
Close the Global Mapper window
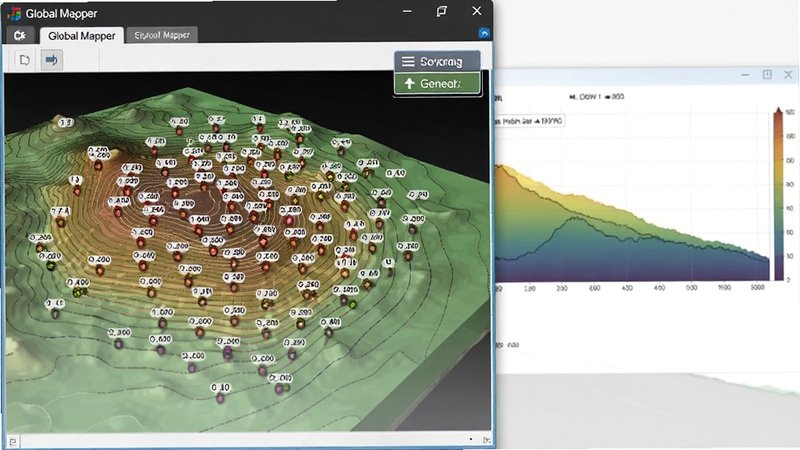click(477, 11)
